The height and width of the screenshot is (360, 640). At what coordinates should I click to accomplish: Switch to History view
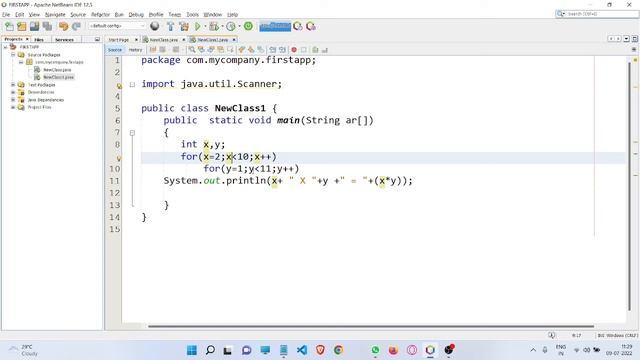[x=135, y=50]
